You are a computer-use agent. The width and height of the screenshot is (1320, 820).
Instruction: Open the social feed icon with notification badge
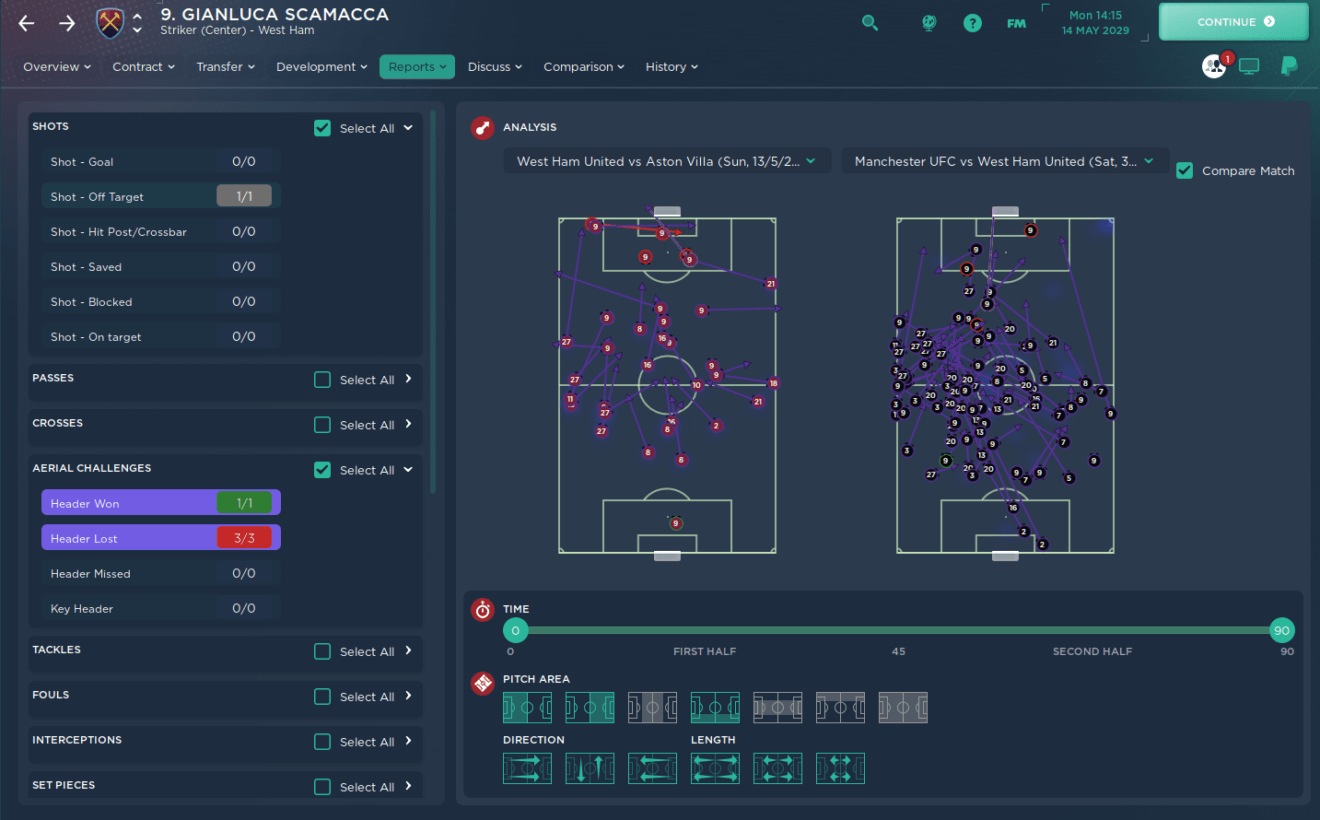[x=1213, y=65]
